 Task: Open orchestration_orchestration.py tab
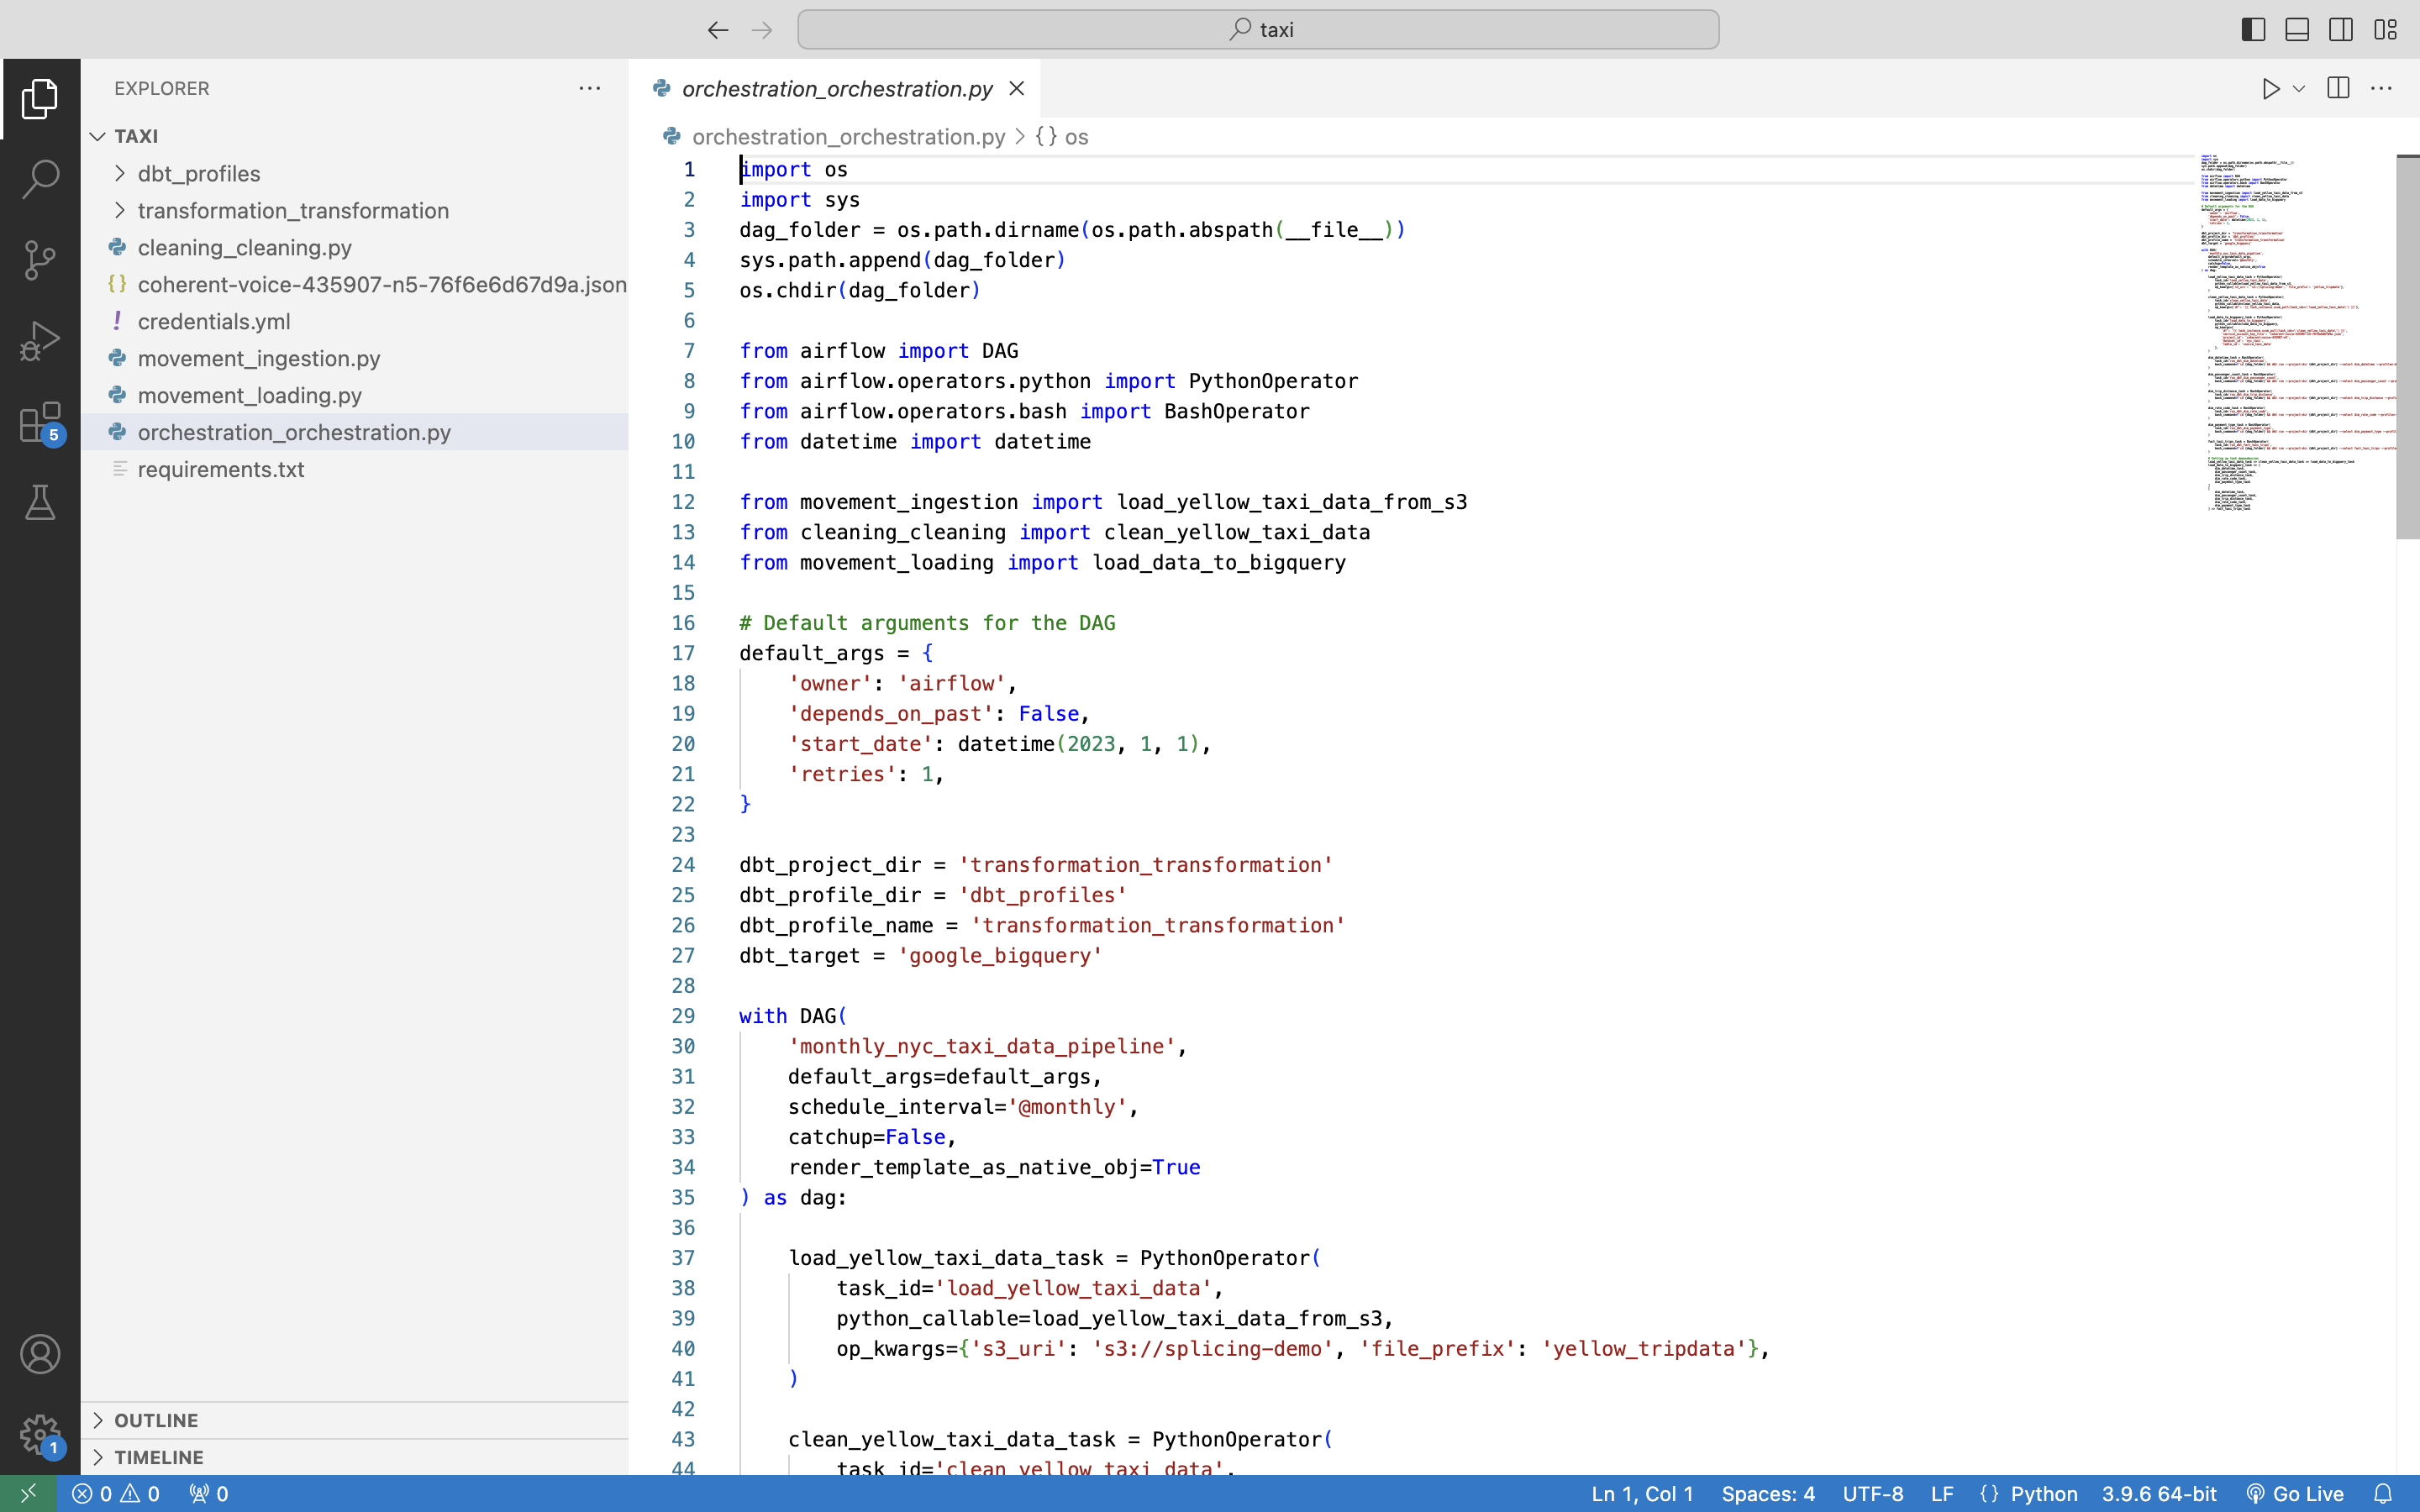tap(838, 89)
